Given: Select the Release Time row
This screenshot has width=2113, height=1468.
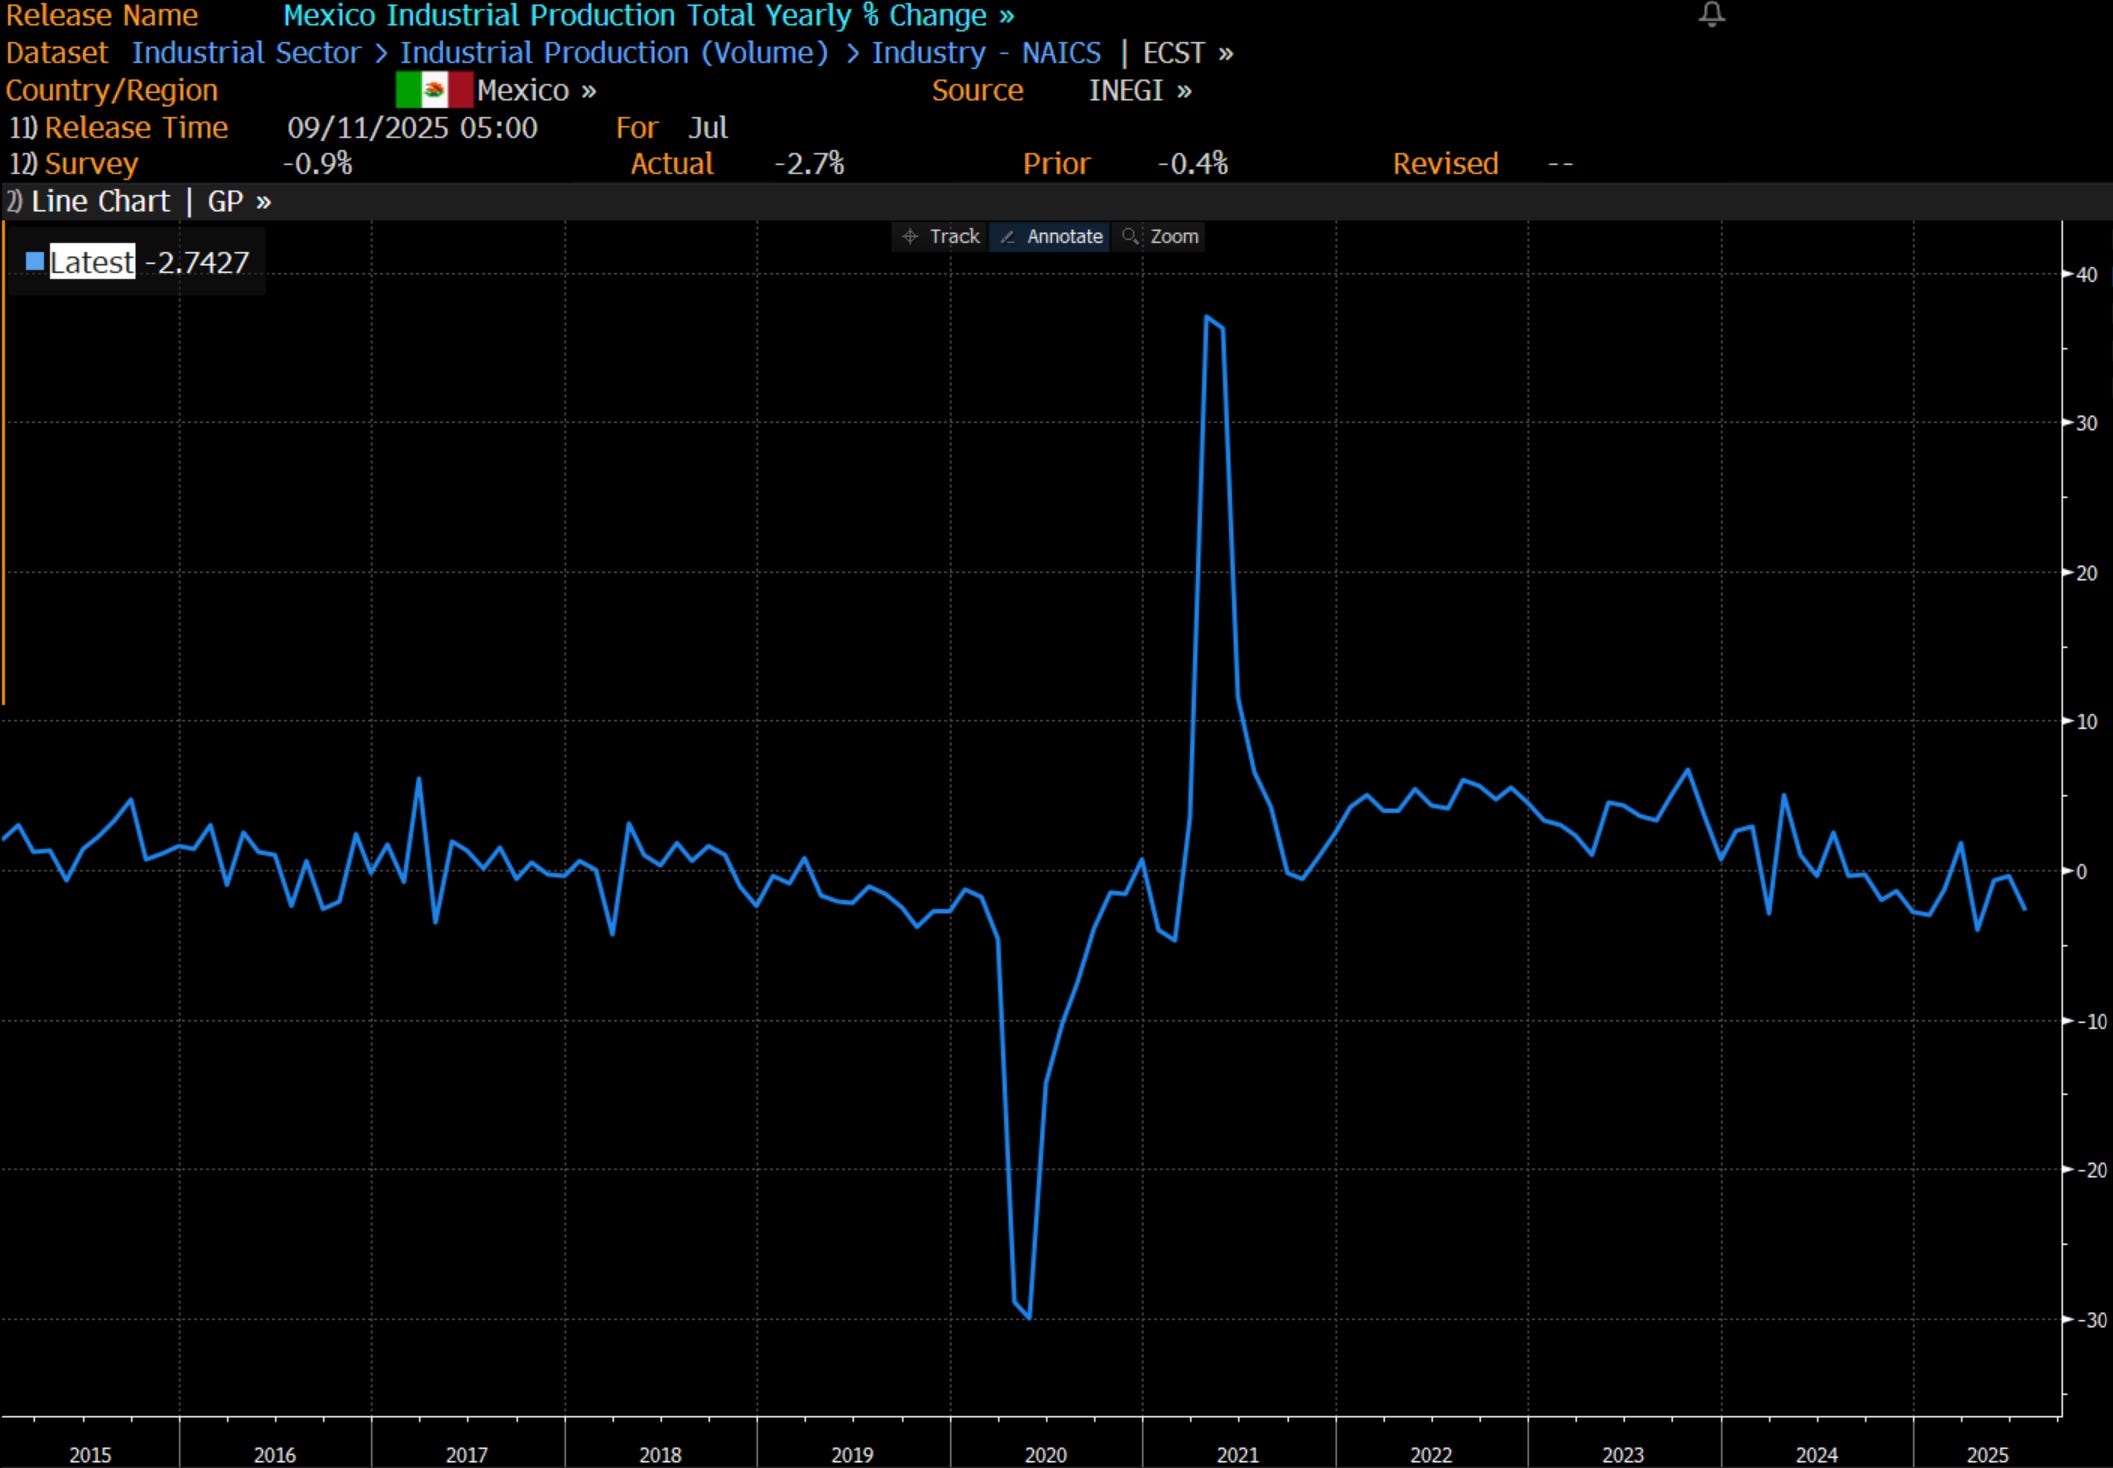Looking at the screenshot, I should pos(136,128).
